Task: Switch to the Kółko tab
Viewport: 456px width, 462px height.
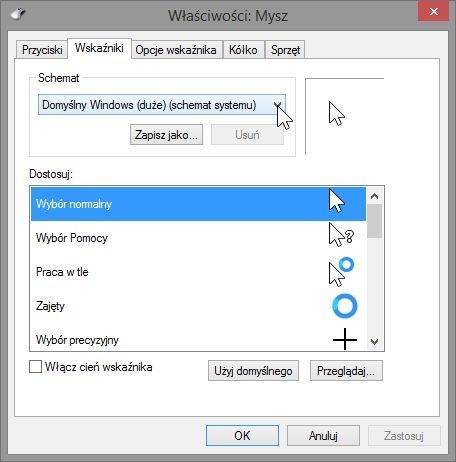Action: (x=243, y=50)
